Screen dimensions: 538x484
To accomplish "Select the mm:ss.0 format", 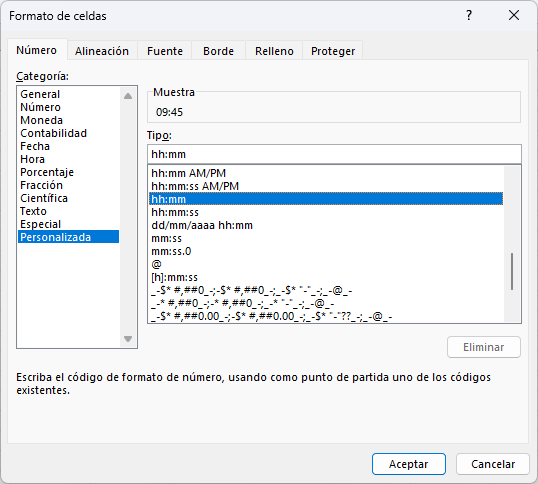I will point(326,251).
